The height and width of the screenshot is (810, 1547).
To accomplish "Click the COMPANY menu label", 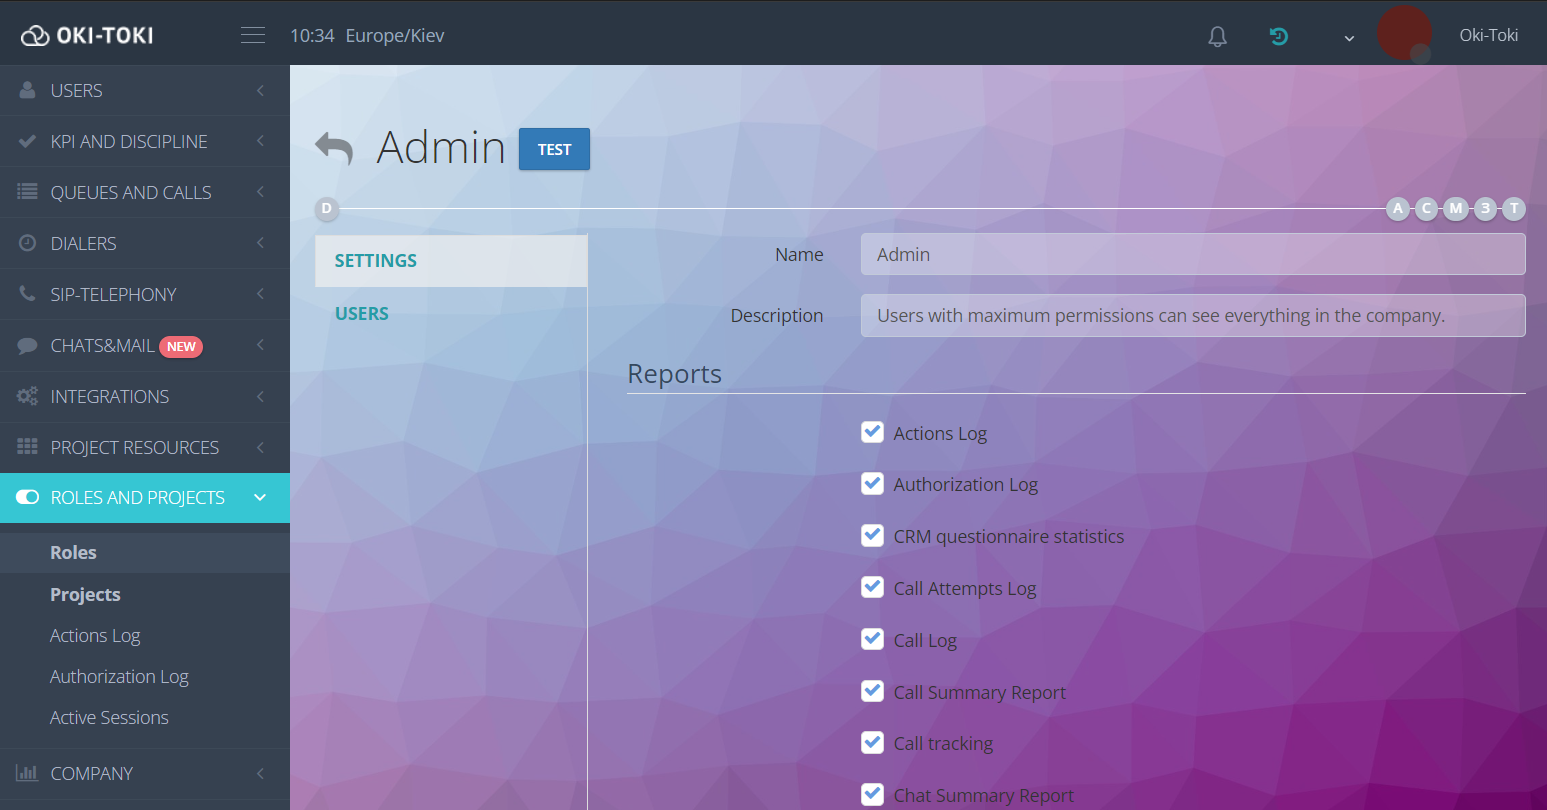I will 91,773.
